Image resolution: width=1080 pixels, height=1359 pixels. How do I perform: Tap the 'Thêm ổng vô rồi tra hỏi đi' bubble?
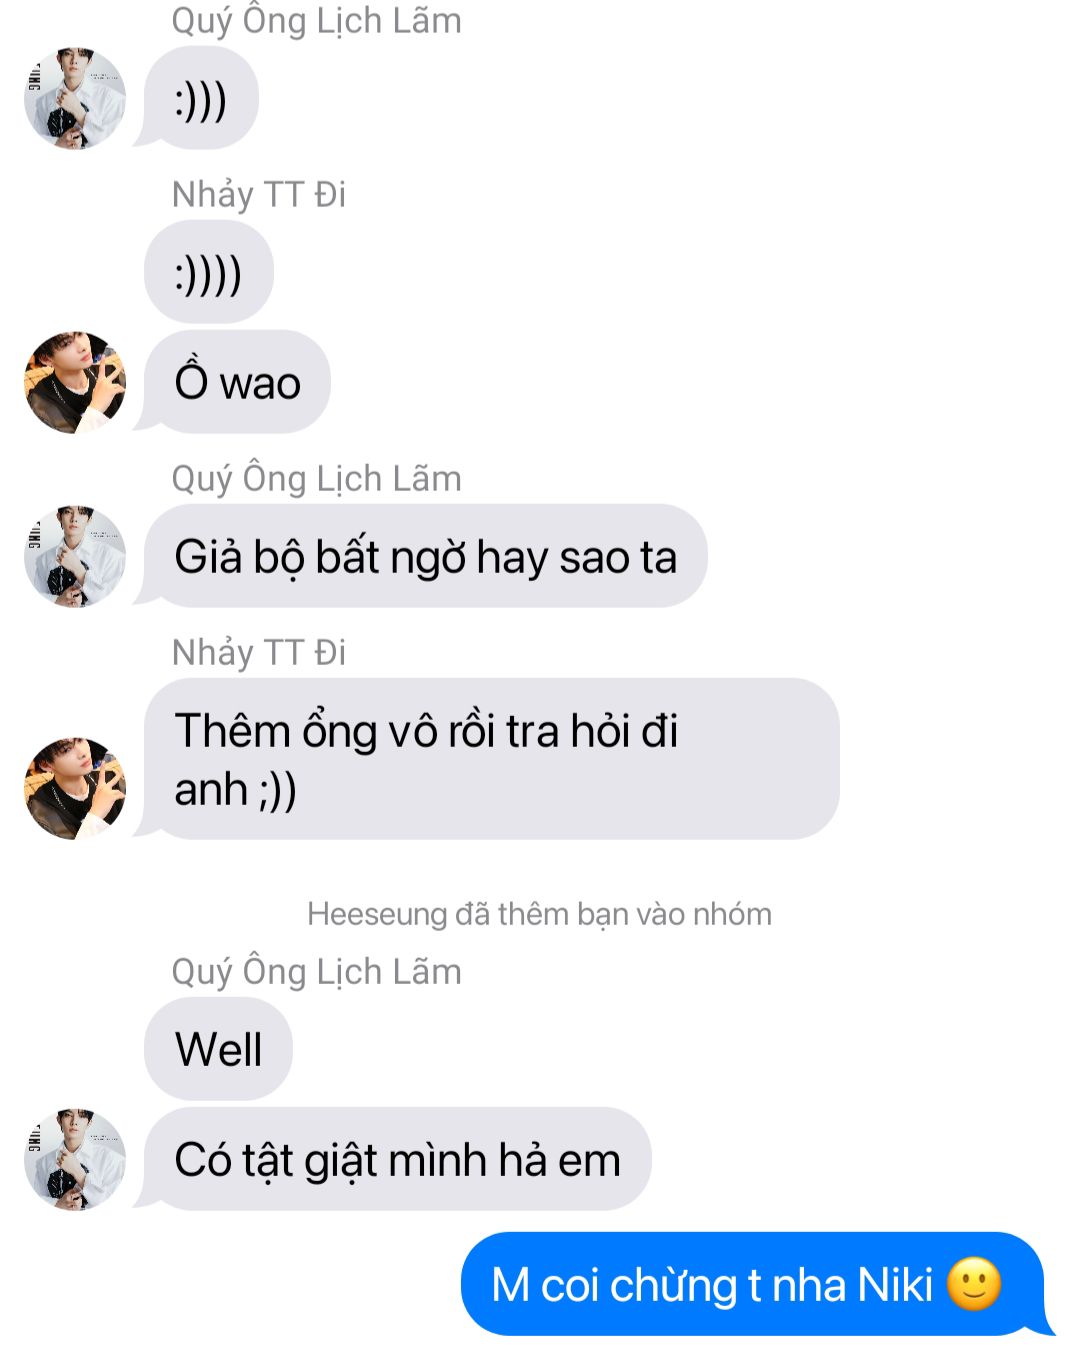pos(491,759)
